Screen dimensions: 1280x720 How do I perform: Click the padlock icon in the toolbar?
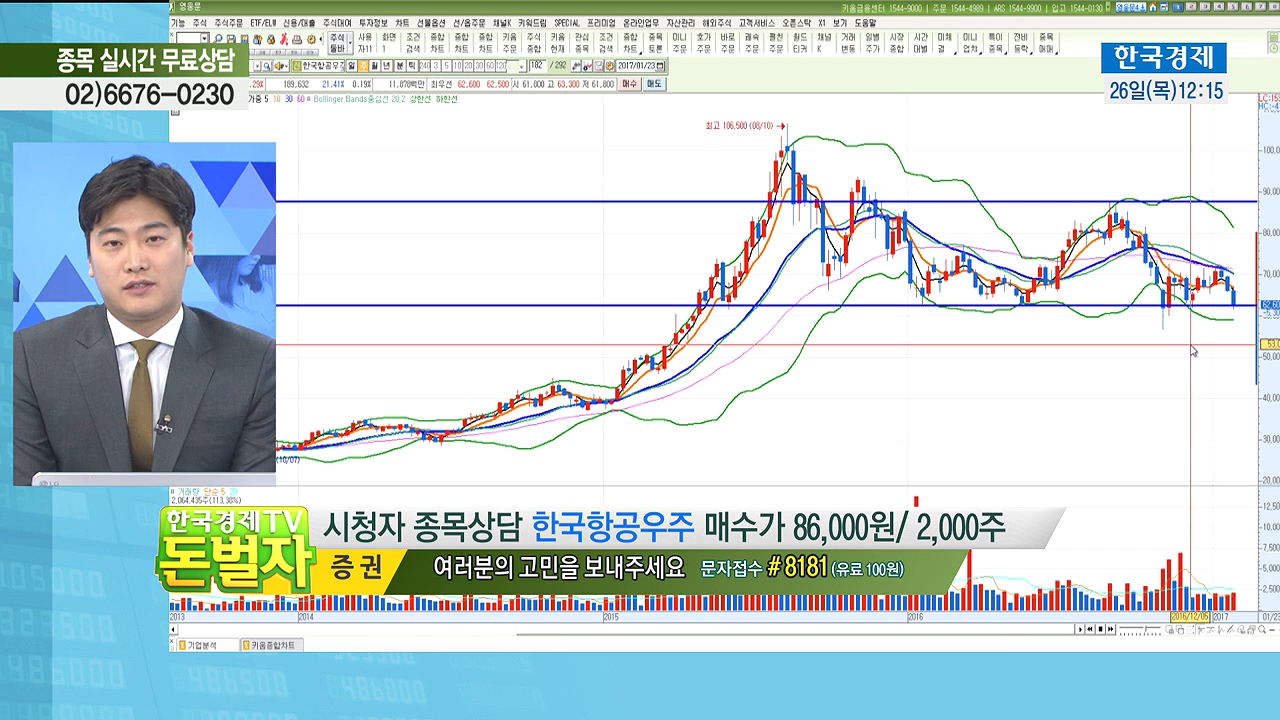click(x=272, y=39)
